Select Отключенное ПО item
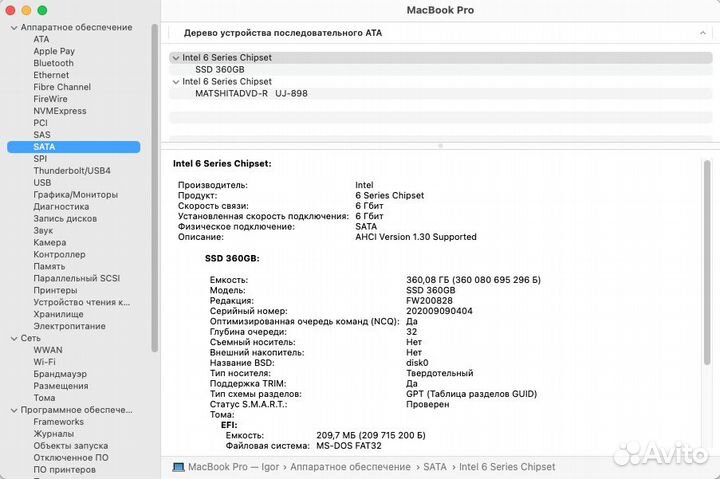720x479 pixels. point(71,457)
